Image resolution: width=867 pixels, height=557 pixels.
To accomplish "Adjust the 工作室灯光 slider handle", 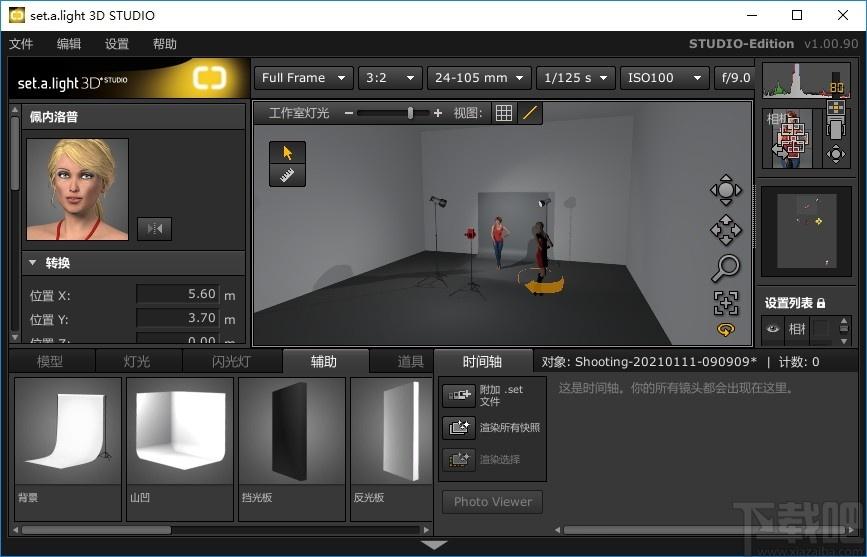I will click(410, 113).
